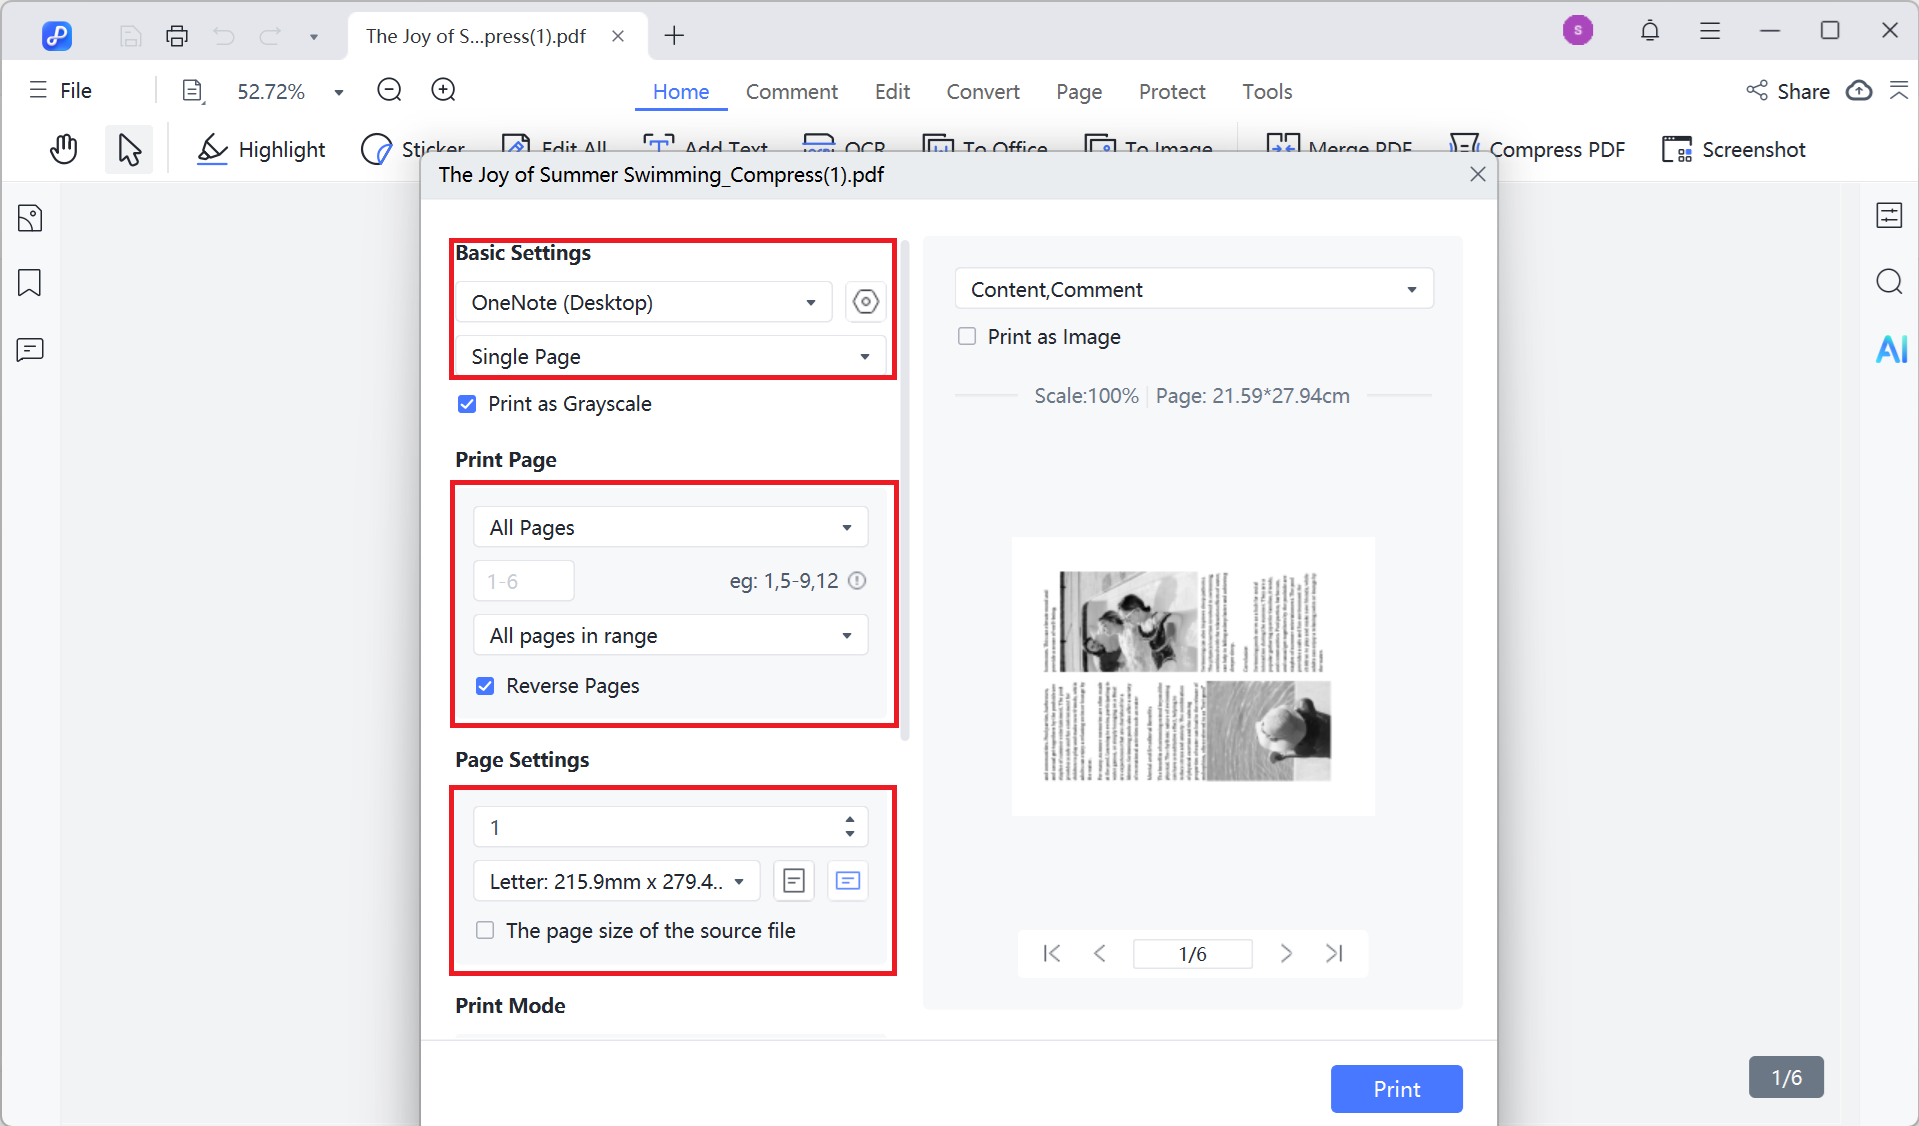Click the Share option
1919x1126 pixels.
pyautogui.click(x=1788, y=91)
